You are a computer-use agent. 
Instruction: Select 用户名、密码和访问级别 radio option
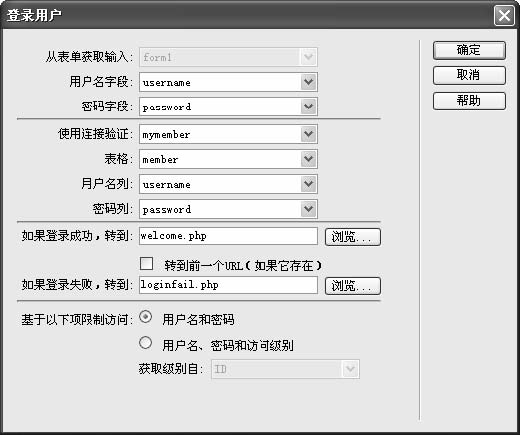[146, 343]
